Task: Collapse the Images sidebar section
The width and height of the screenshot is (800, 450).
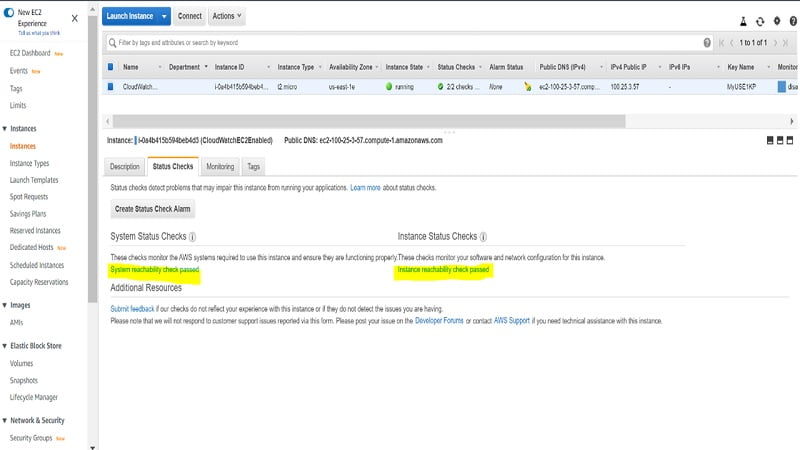Action: point(5,305)
